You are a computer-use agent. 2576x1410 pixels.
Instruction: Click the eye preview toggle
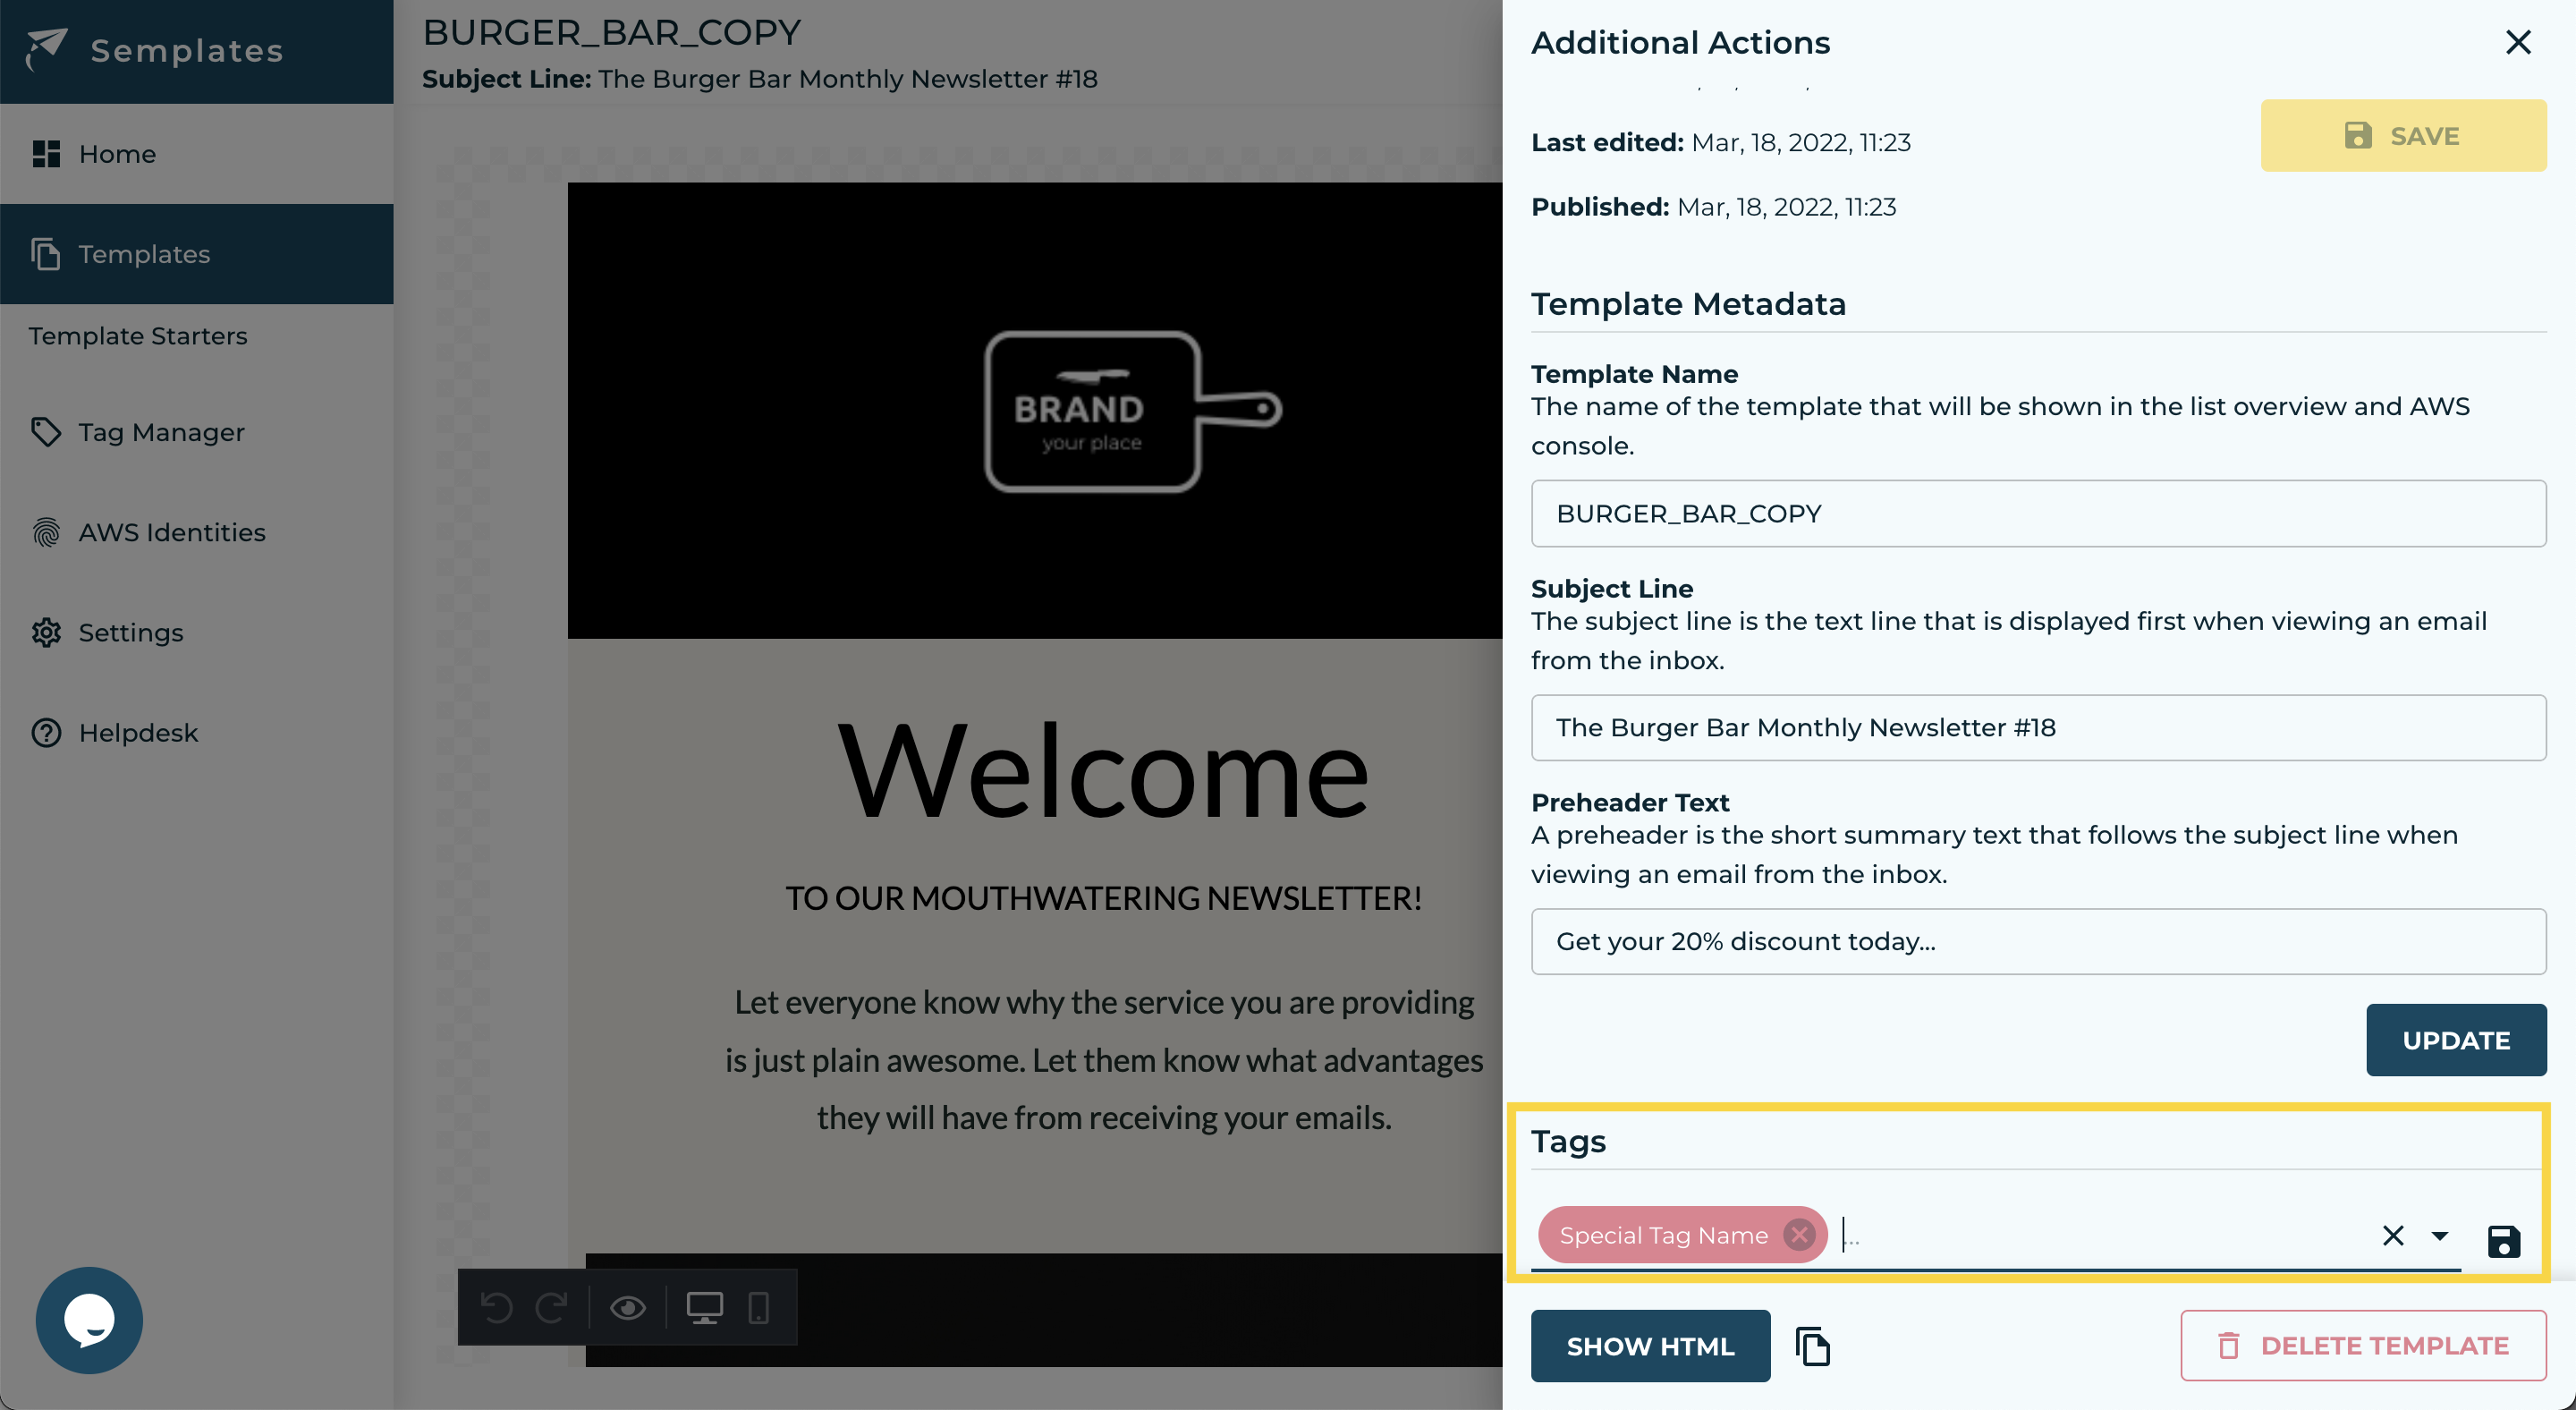(627, 1306)
